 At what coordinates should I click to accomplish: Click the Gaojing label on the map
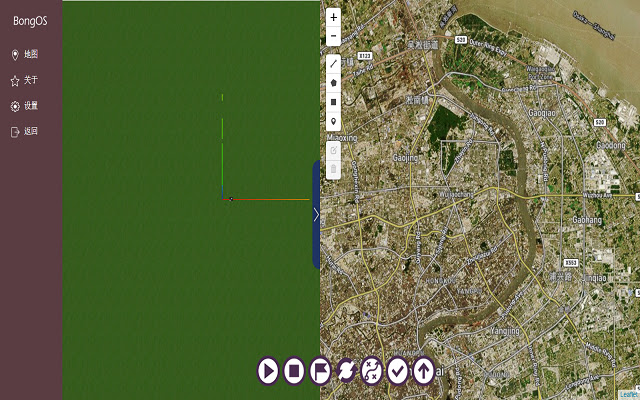[x=405, y=158]
